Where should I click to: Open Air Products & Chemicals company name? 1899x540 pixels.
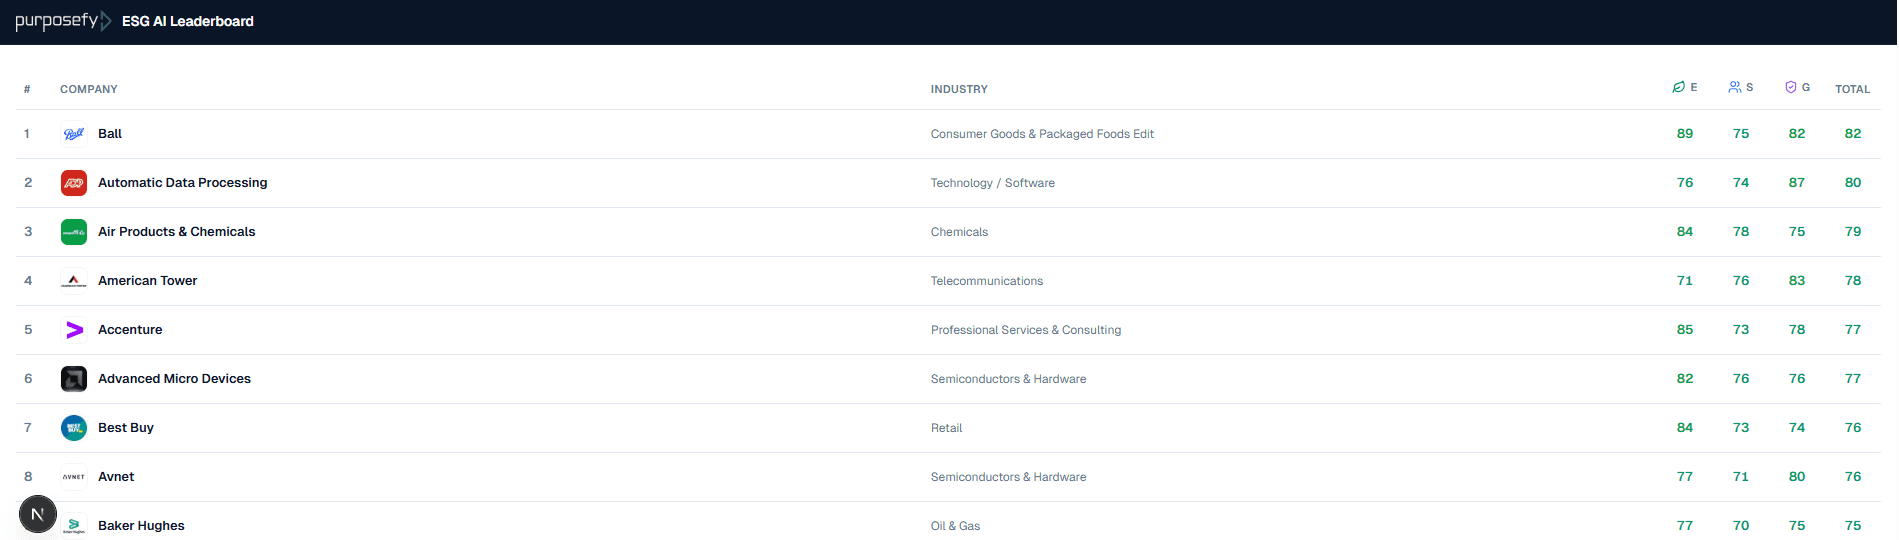pyautogui.click(x=177, y=232)
